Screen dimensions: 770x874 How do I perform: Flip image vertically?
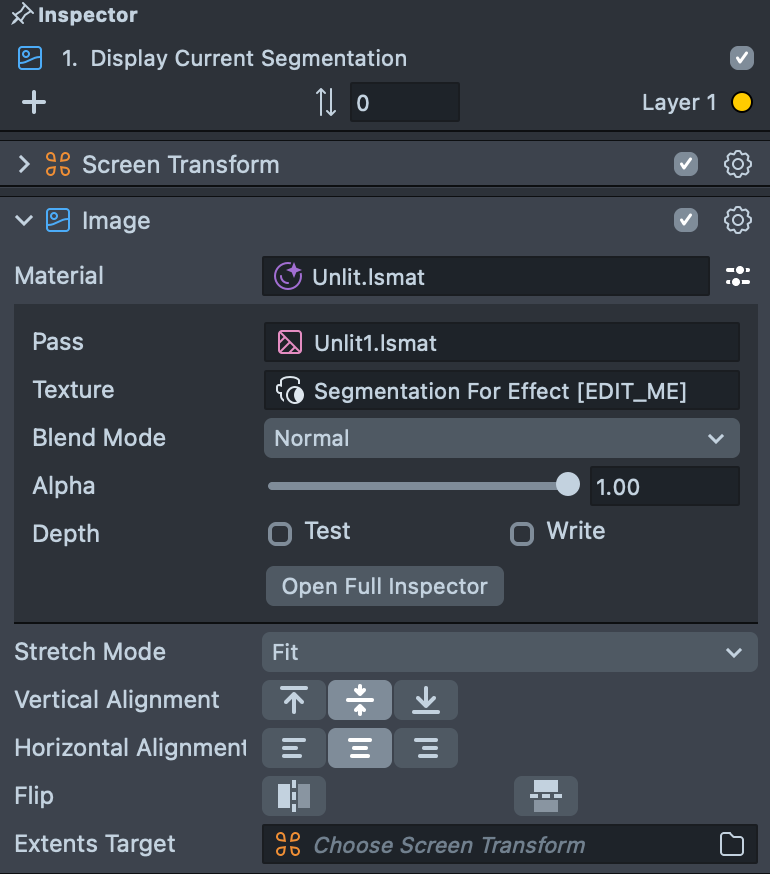pyautogui.click(x=546, y=796)
